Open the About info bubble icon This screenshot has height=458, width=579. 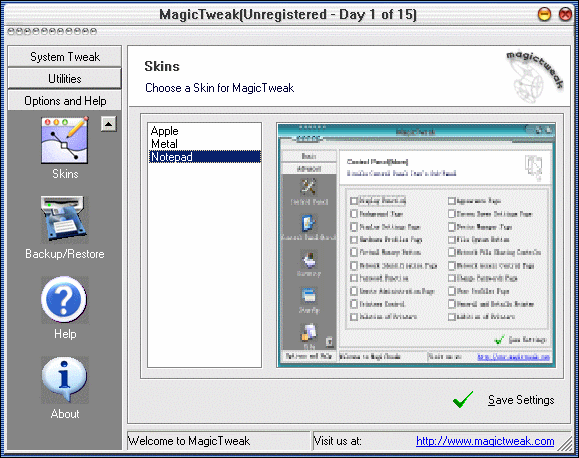[x=65, y=380]
